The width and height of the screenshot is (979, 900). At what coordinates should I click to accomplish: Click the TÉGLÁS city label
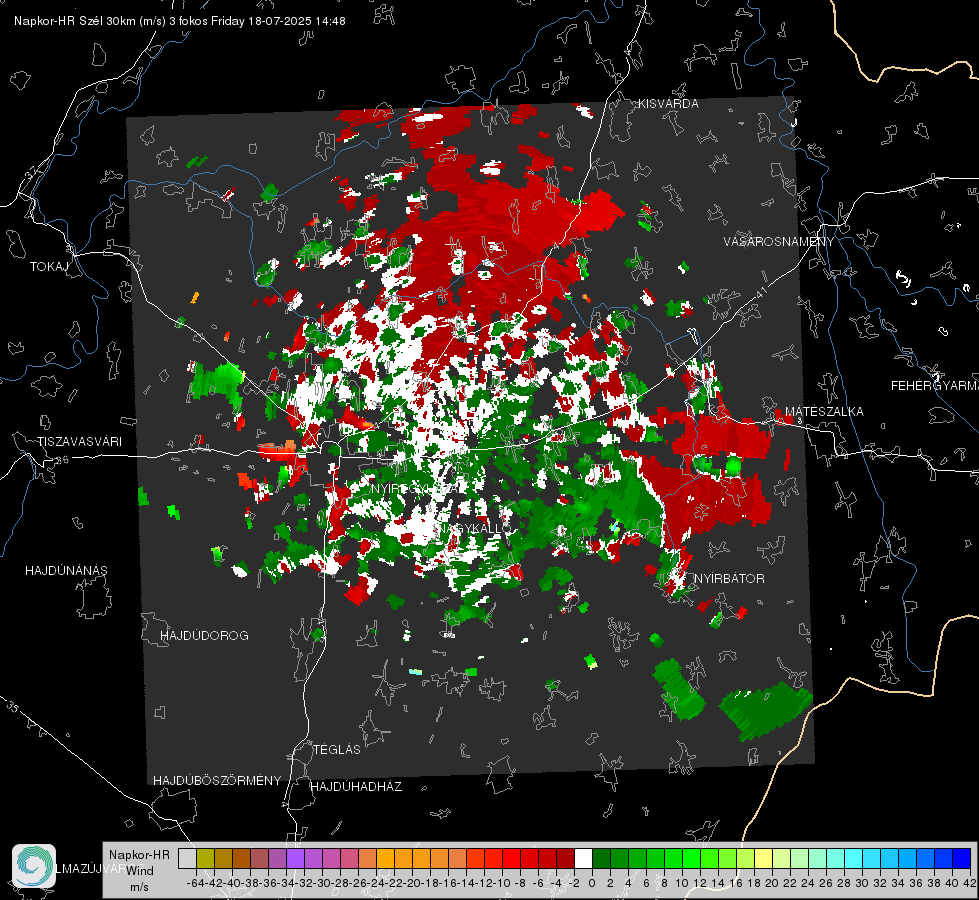(337, 750)
